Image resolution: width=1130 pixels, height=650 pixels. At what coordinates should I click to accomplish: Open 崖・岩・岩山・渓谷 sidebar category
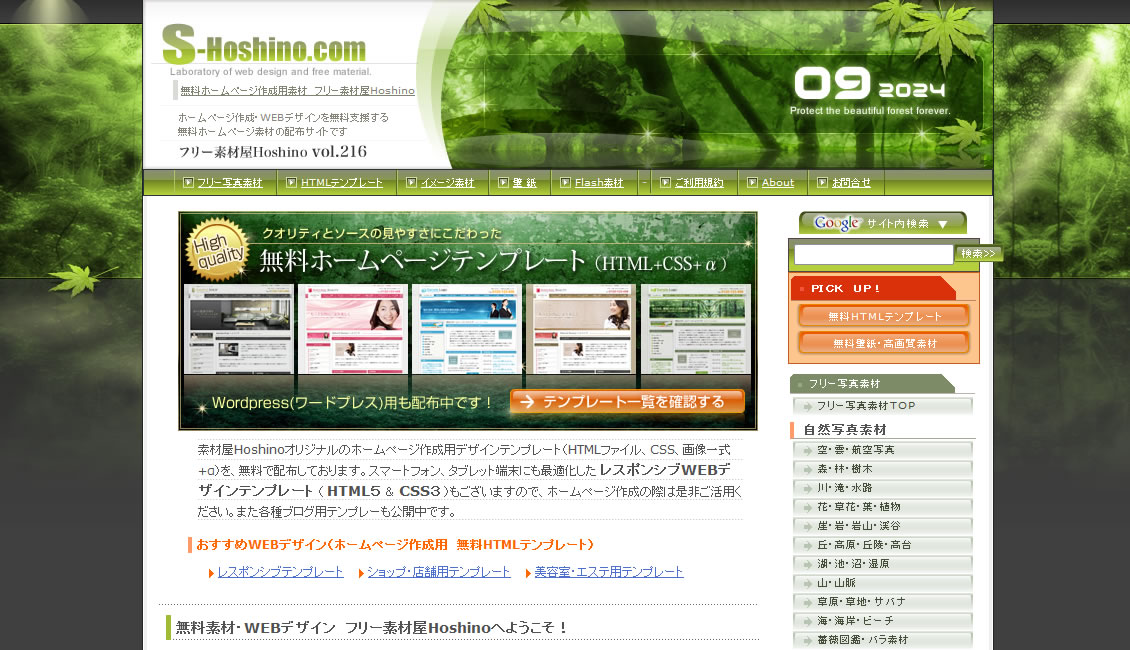[x=883, y=526]
